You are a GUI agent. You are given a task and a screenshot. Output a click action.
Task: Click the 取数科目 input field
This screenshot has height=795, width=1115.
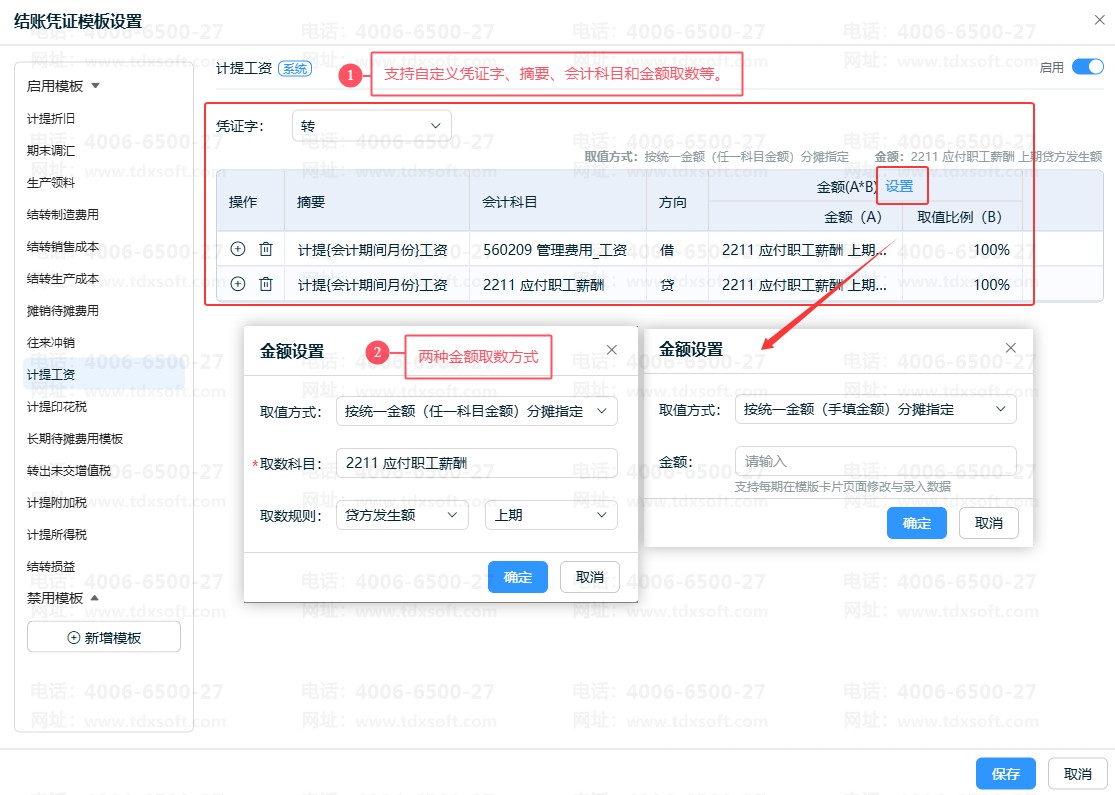pos(476,463)
